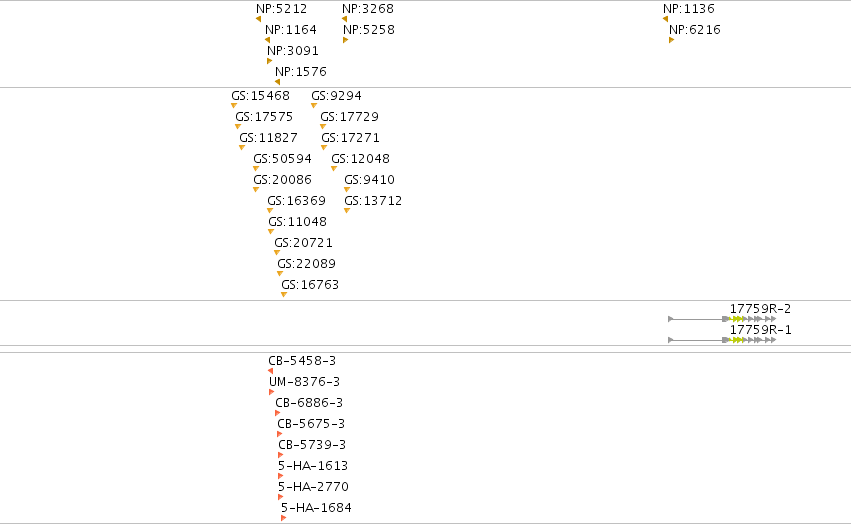Select the CB-5458-3 insertion label

(x=302, y=361)
